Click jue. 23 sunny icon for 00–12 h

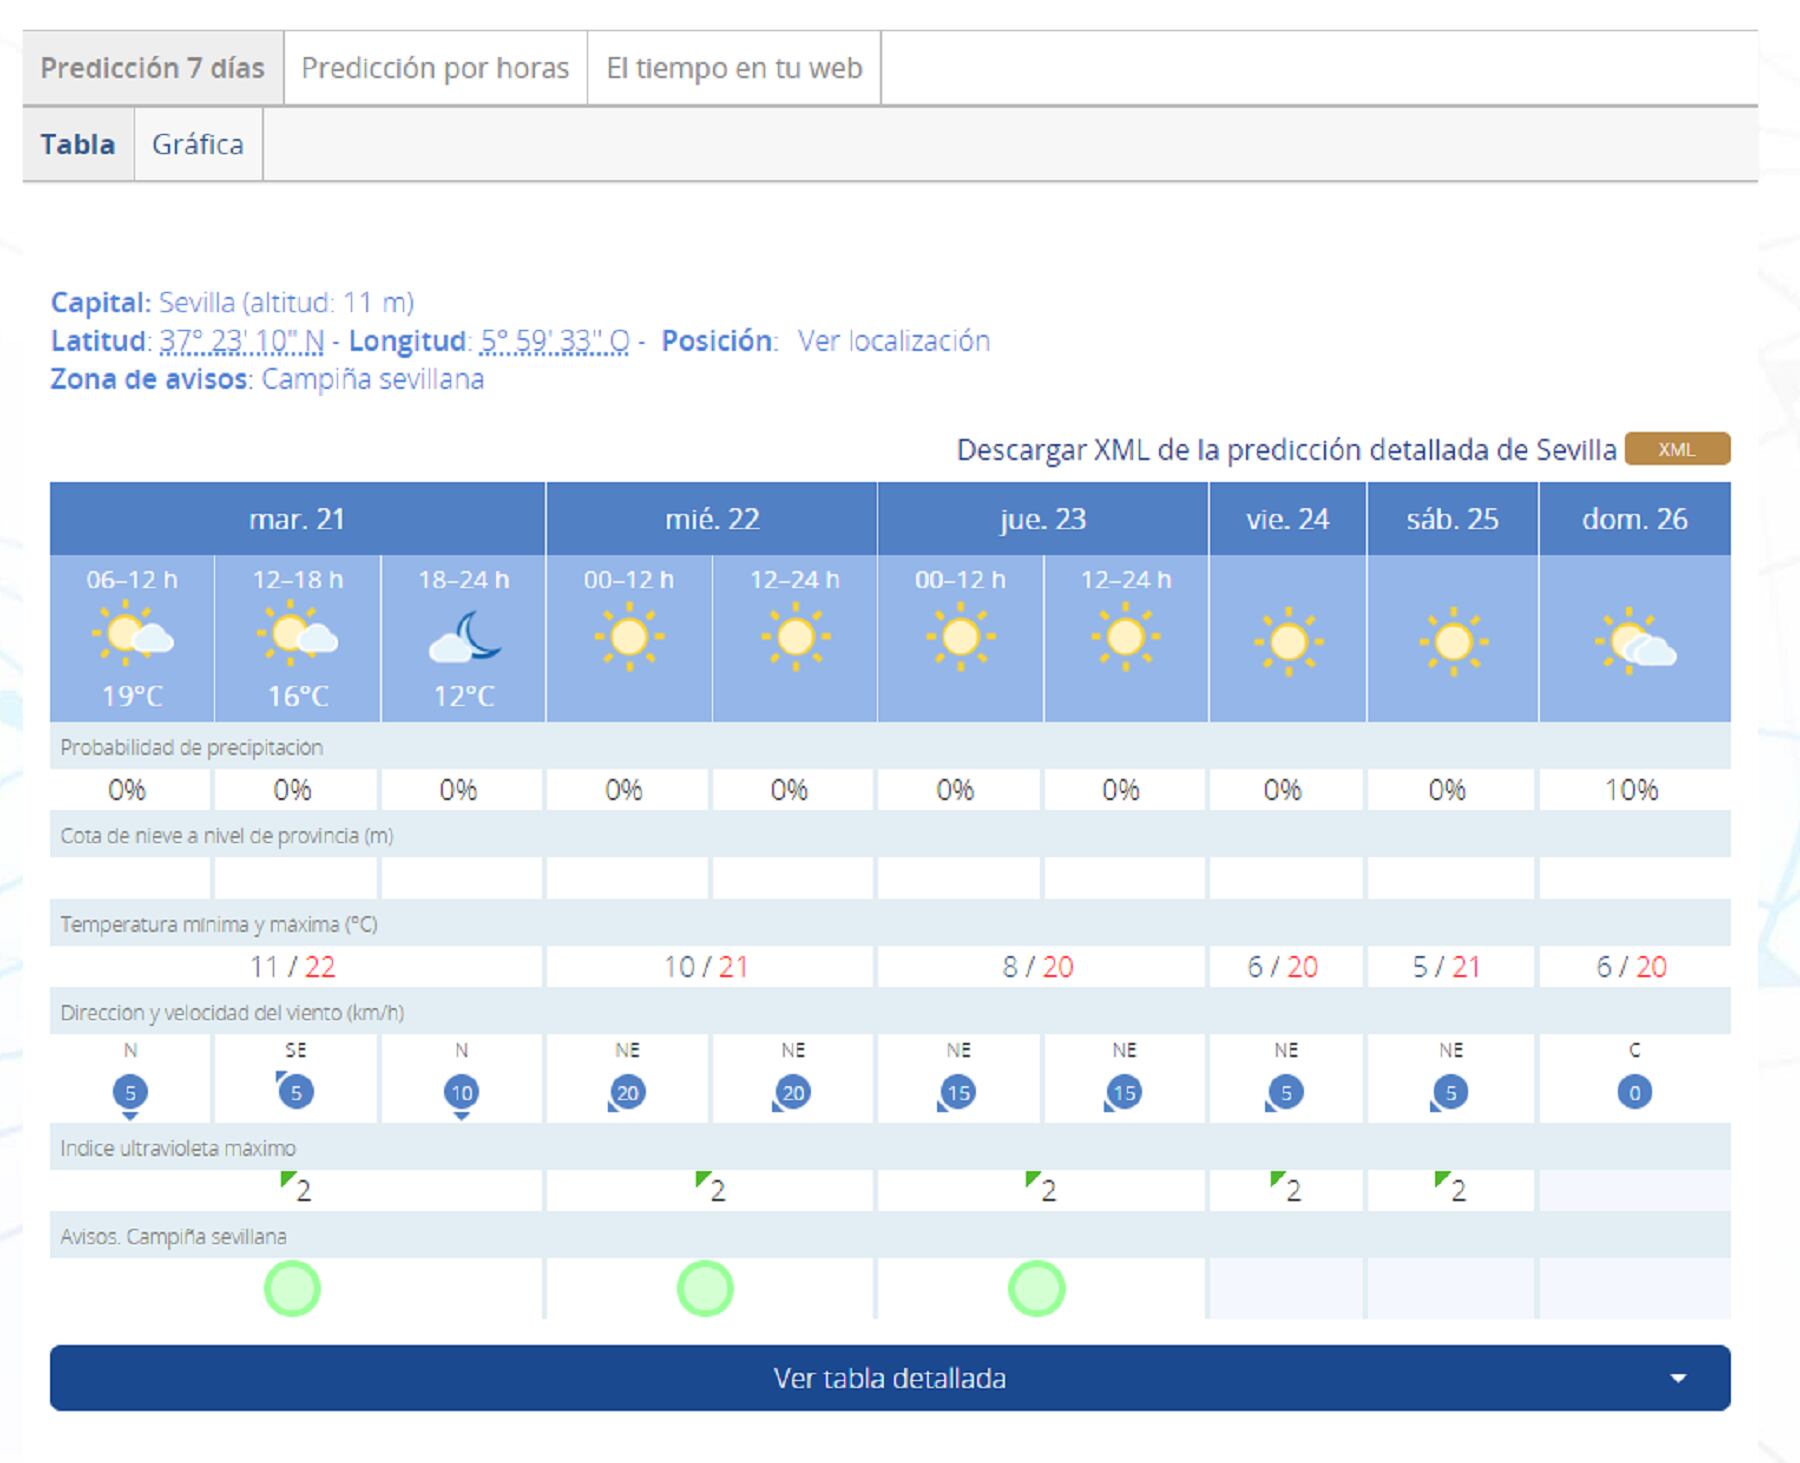(x=960, y=637)
